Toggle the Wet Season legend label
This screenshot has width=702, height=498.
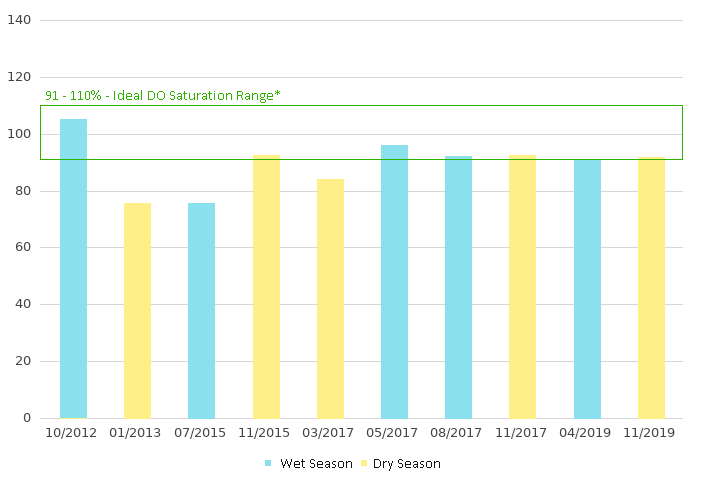pyautogui.click(x=316, y=464)
